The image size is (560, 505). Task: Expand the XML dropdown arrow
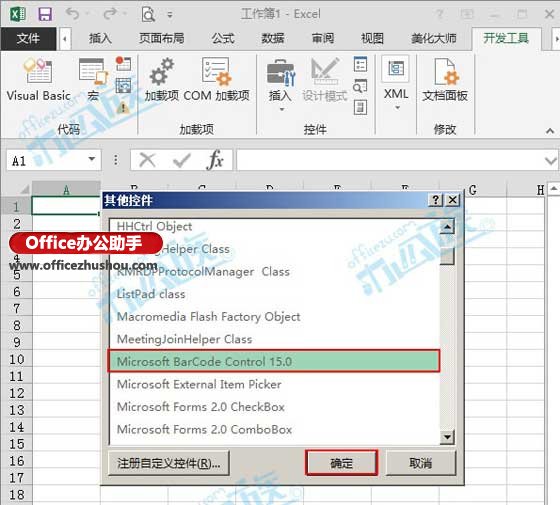[398, 108]
